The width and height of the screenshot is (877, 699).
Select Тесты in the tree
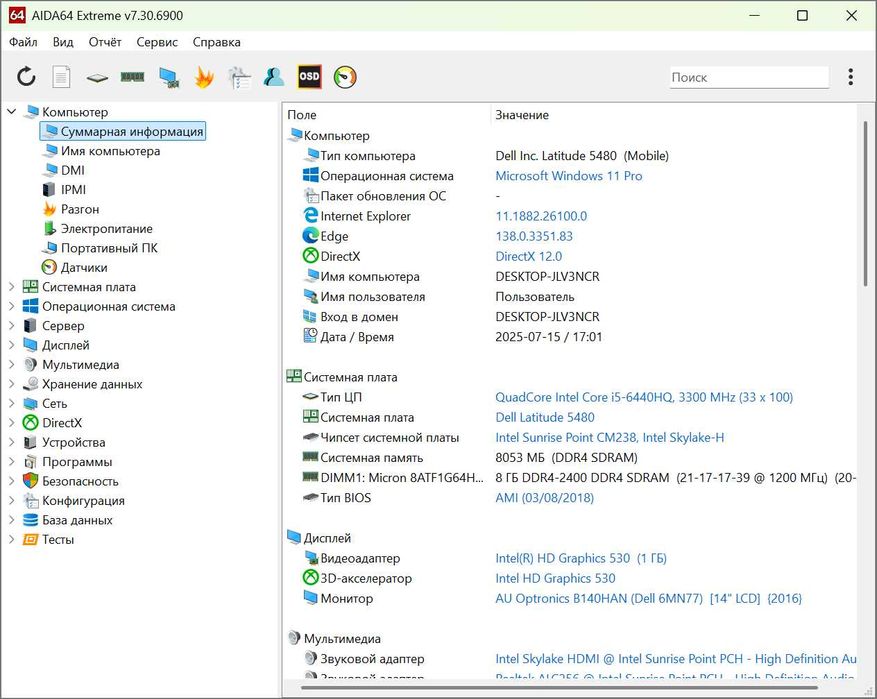58,540
